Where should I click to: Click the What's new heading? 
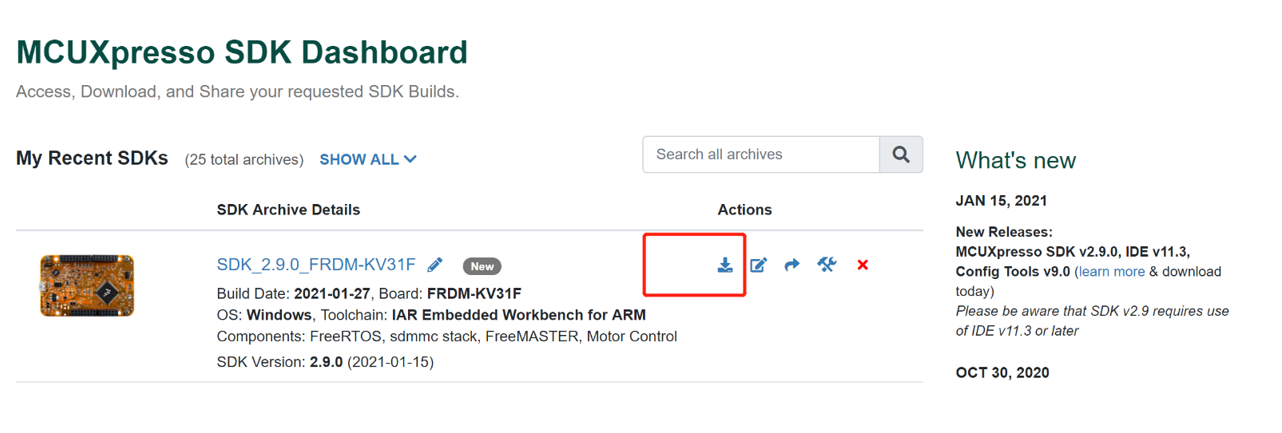1015,160
